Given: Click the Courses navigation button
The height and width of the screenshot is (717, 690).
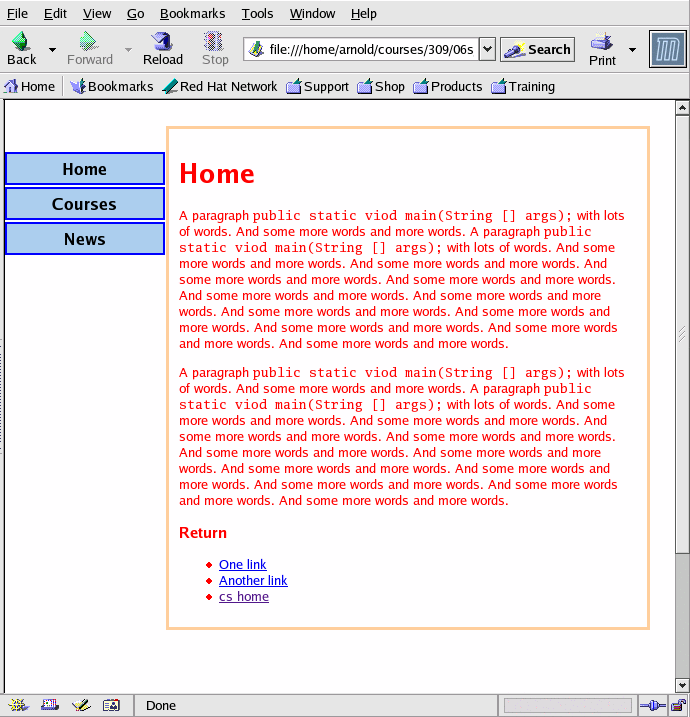Looking at the screenshot, I should click(85, 204).
